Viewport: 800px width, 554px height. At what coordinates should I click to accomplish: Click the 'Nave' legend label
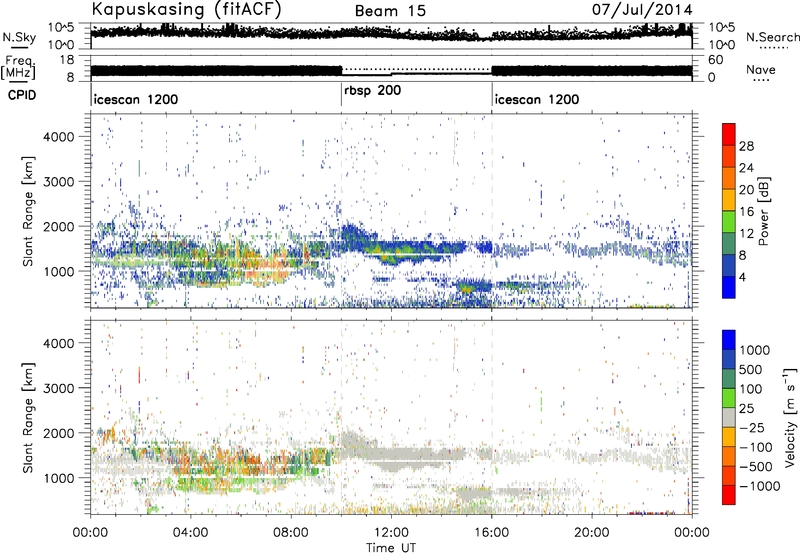coord(761,70)
